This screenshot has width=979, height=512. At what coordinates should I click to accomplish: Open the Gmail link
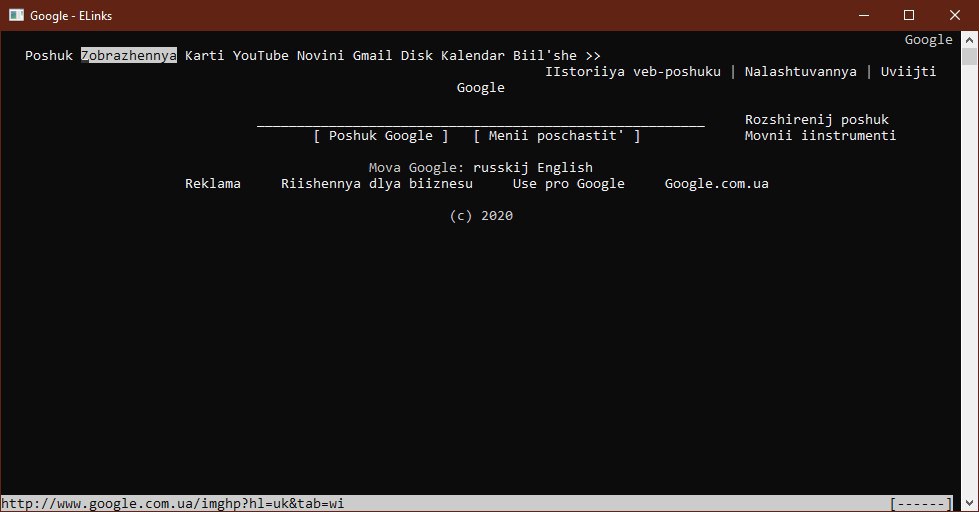click(372, 56)
